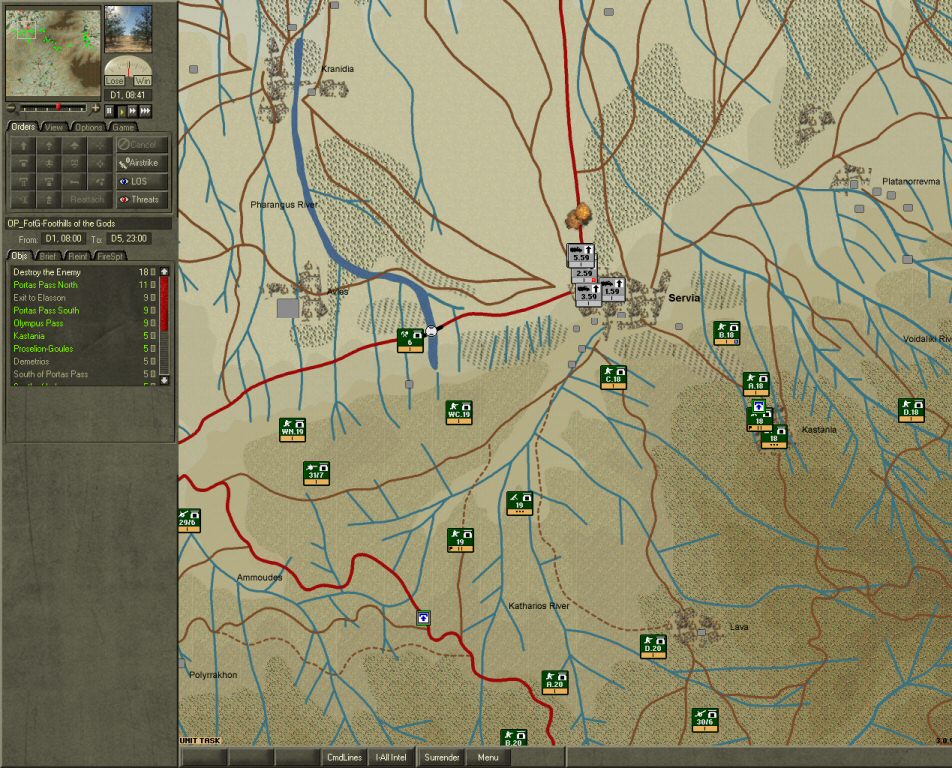Screen dimensions: 952x768
Task: Click the supply depot icon on the red road
Action: click(x=423, y=618)
